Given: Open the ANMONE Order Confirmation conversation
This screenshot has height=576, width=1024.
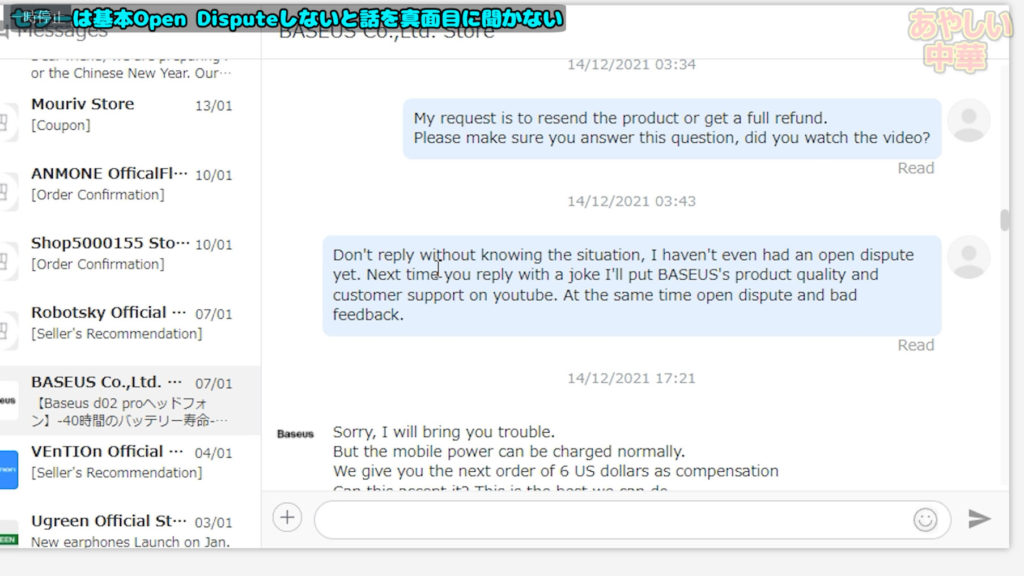Looking at the screenshot, I should [x=131, y=184].
